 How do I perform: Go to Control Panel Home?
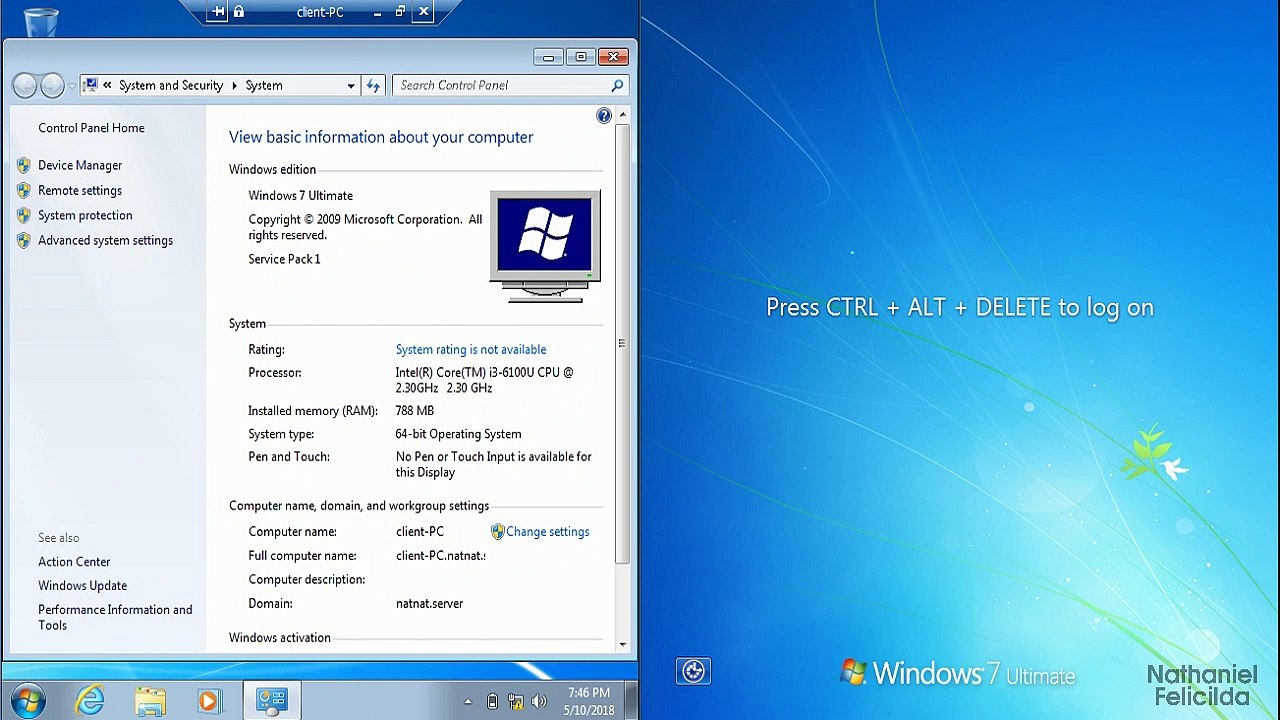(91, 128)
